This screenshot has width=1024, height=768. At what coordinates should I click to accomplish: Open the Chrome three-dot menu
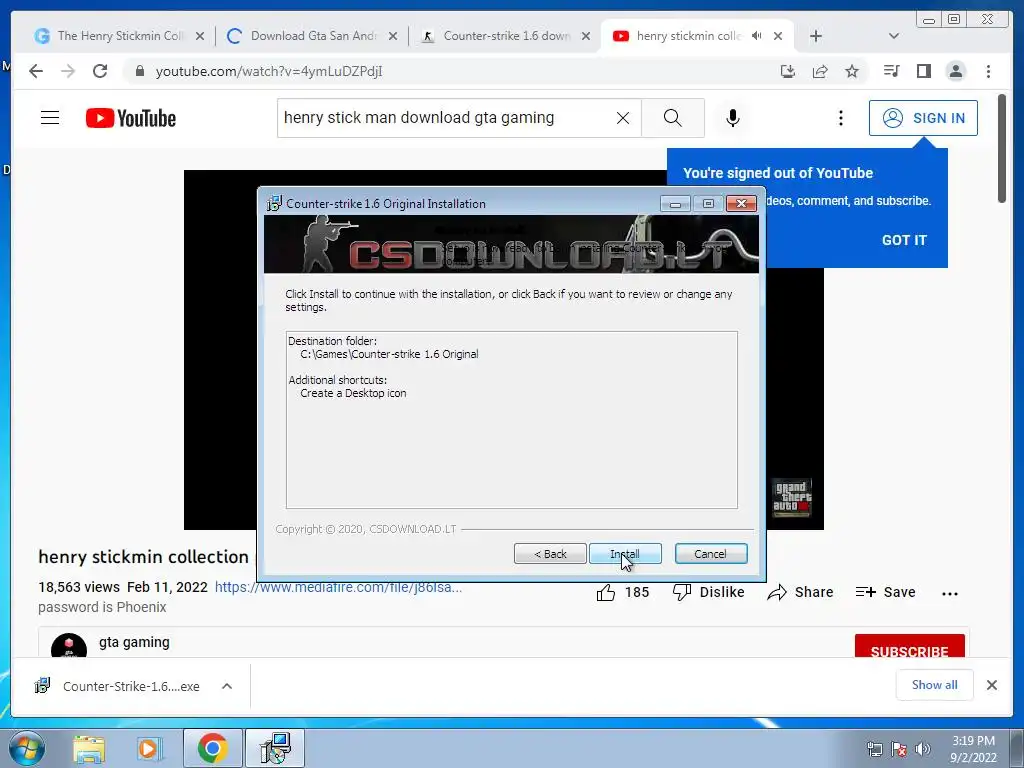(x=988, y=71)
